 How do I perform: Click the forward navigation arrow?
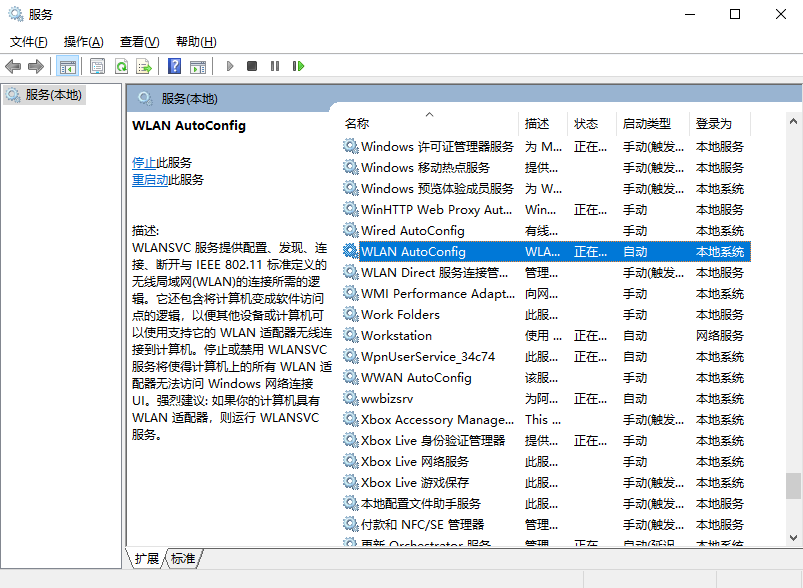[x=36, y=65]
